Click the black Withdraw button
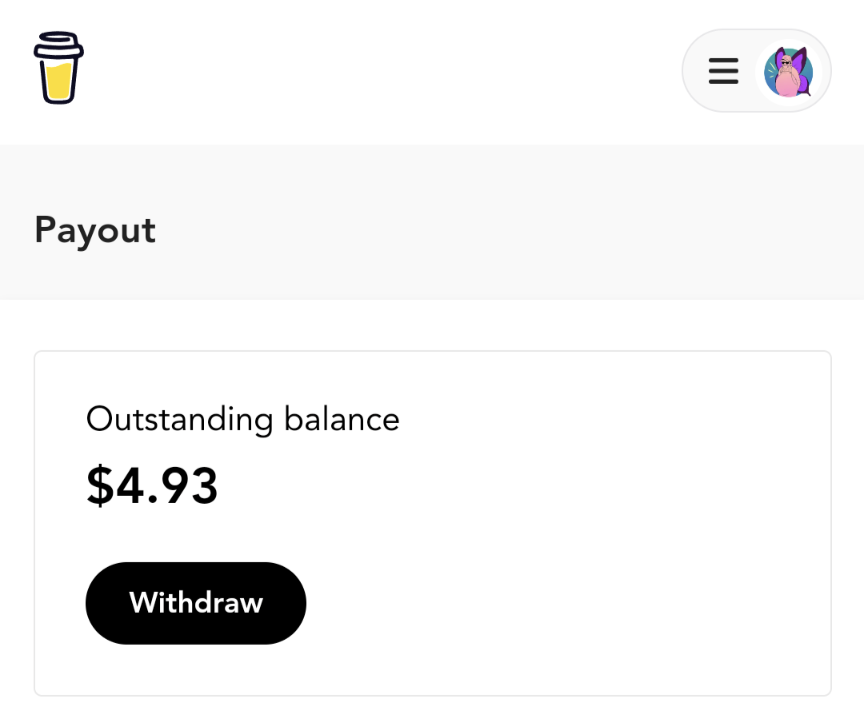This screenshot has height=706, width=864. (x=196, y=603)
